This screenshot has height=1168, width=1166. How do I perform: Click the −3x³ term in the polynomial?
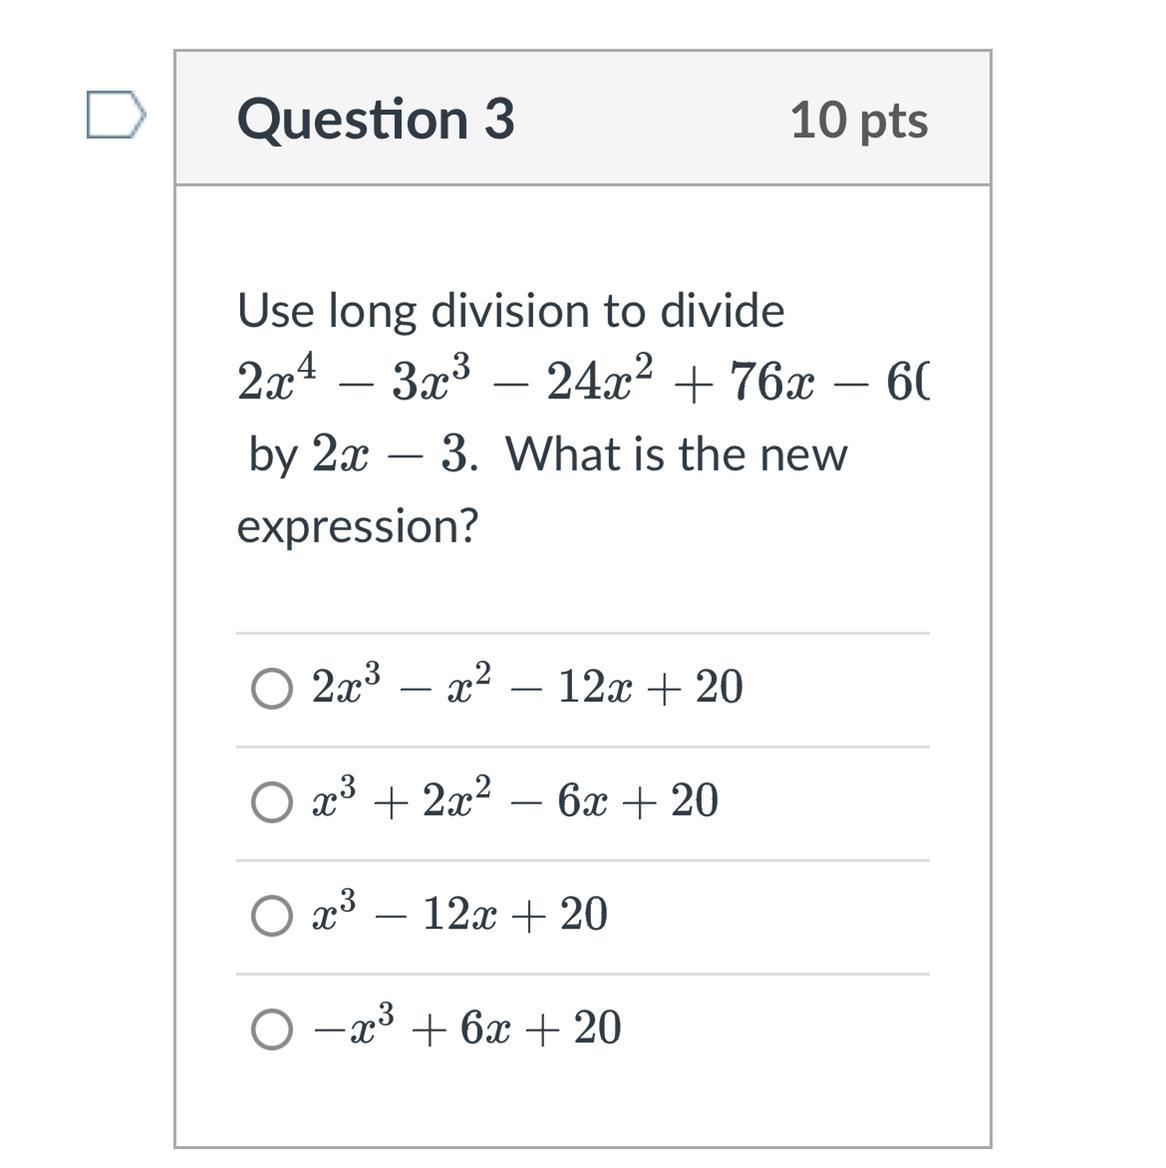point(415,382)
